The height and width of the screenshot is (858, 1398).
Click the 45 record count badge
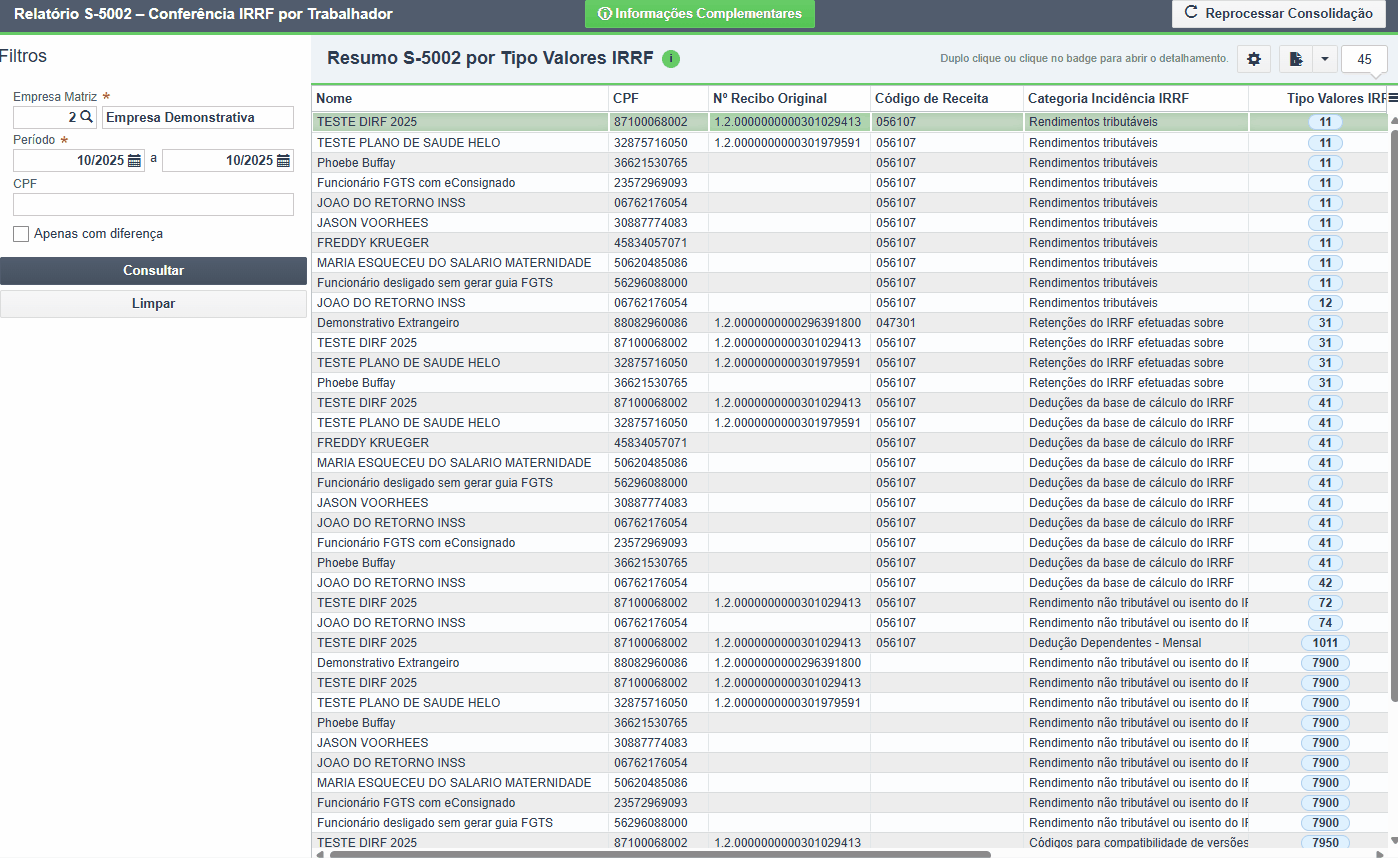pos(1364,60)
